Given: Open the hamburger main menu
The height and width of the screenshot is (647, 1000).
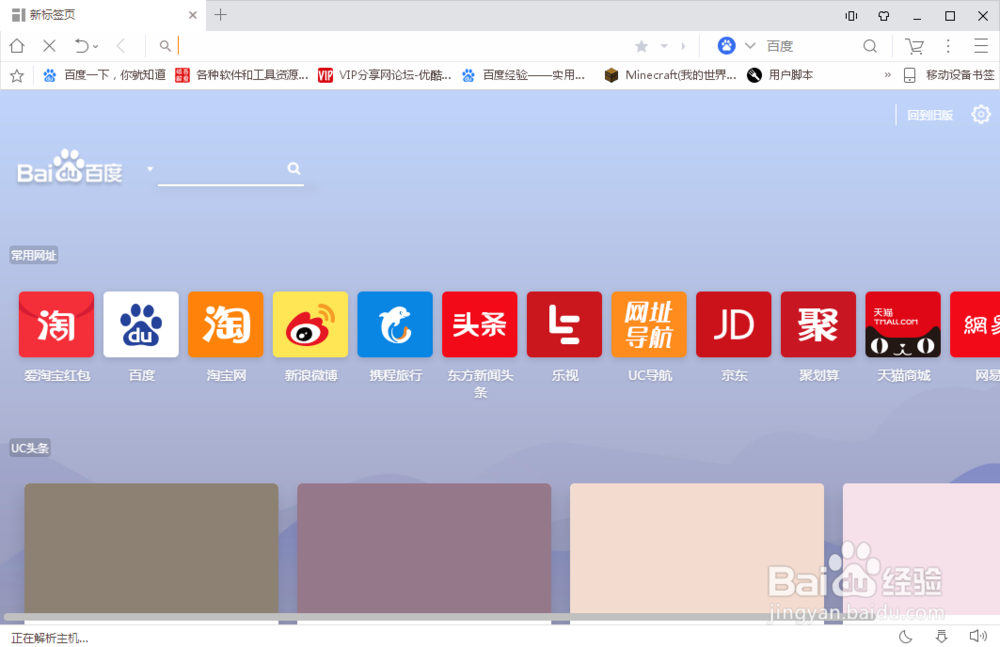Looking at the screenshot, I should [x=981, y=46].
